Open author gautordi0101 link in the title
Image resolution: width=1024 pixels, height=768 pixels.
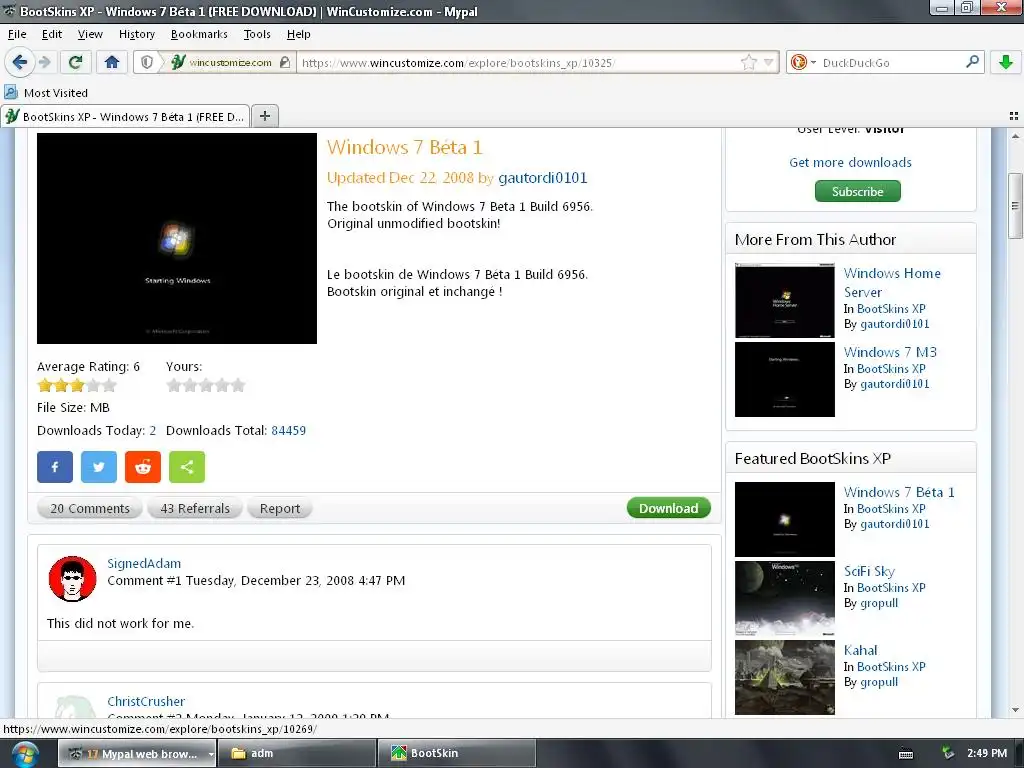coord(542,178)
